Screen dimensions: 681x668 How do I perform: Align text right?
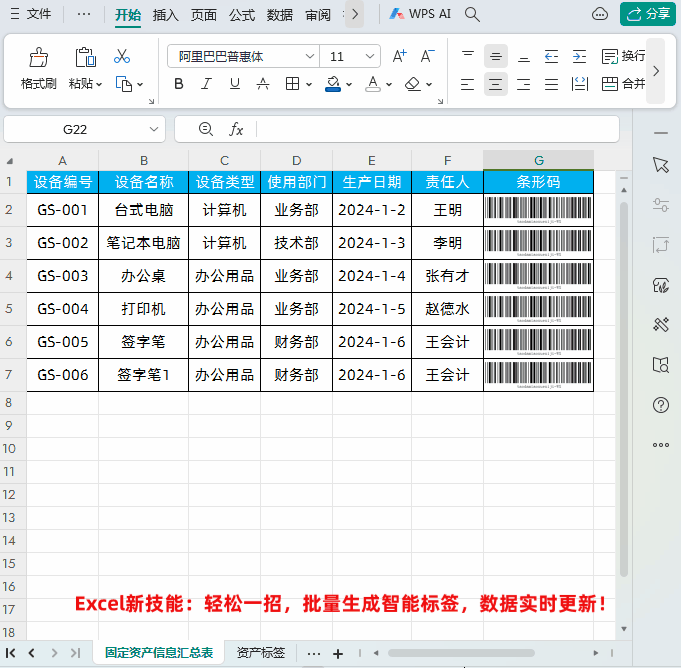[523, 84]
